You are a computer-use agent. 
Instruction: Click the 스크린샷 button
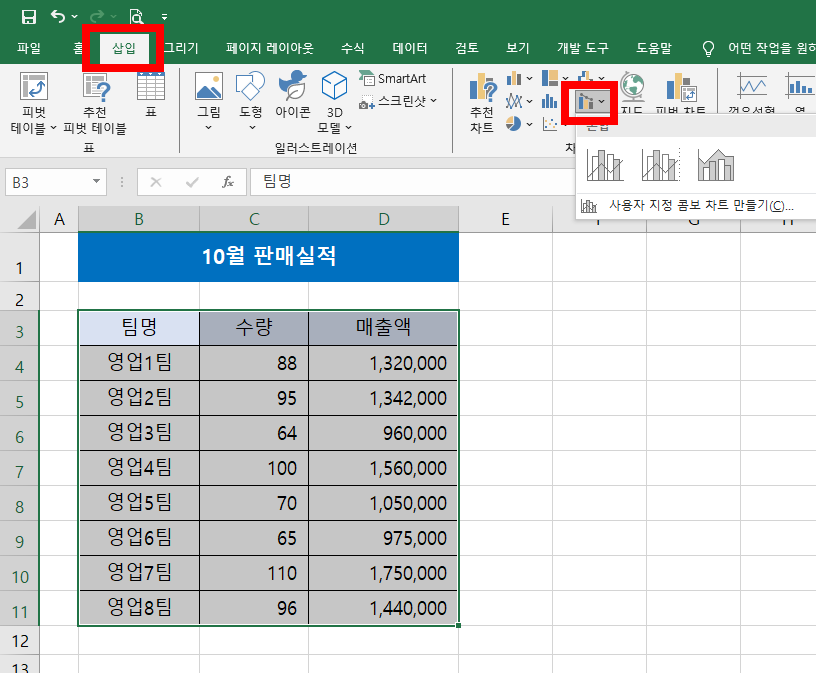pos(398,101)
